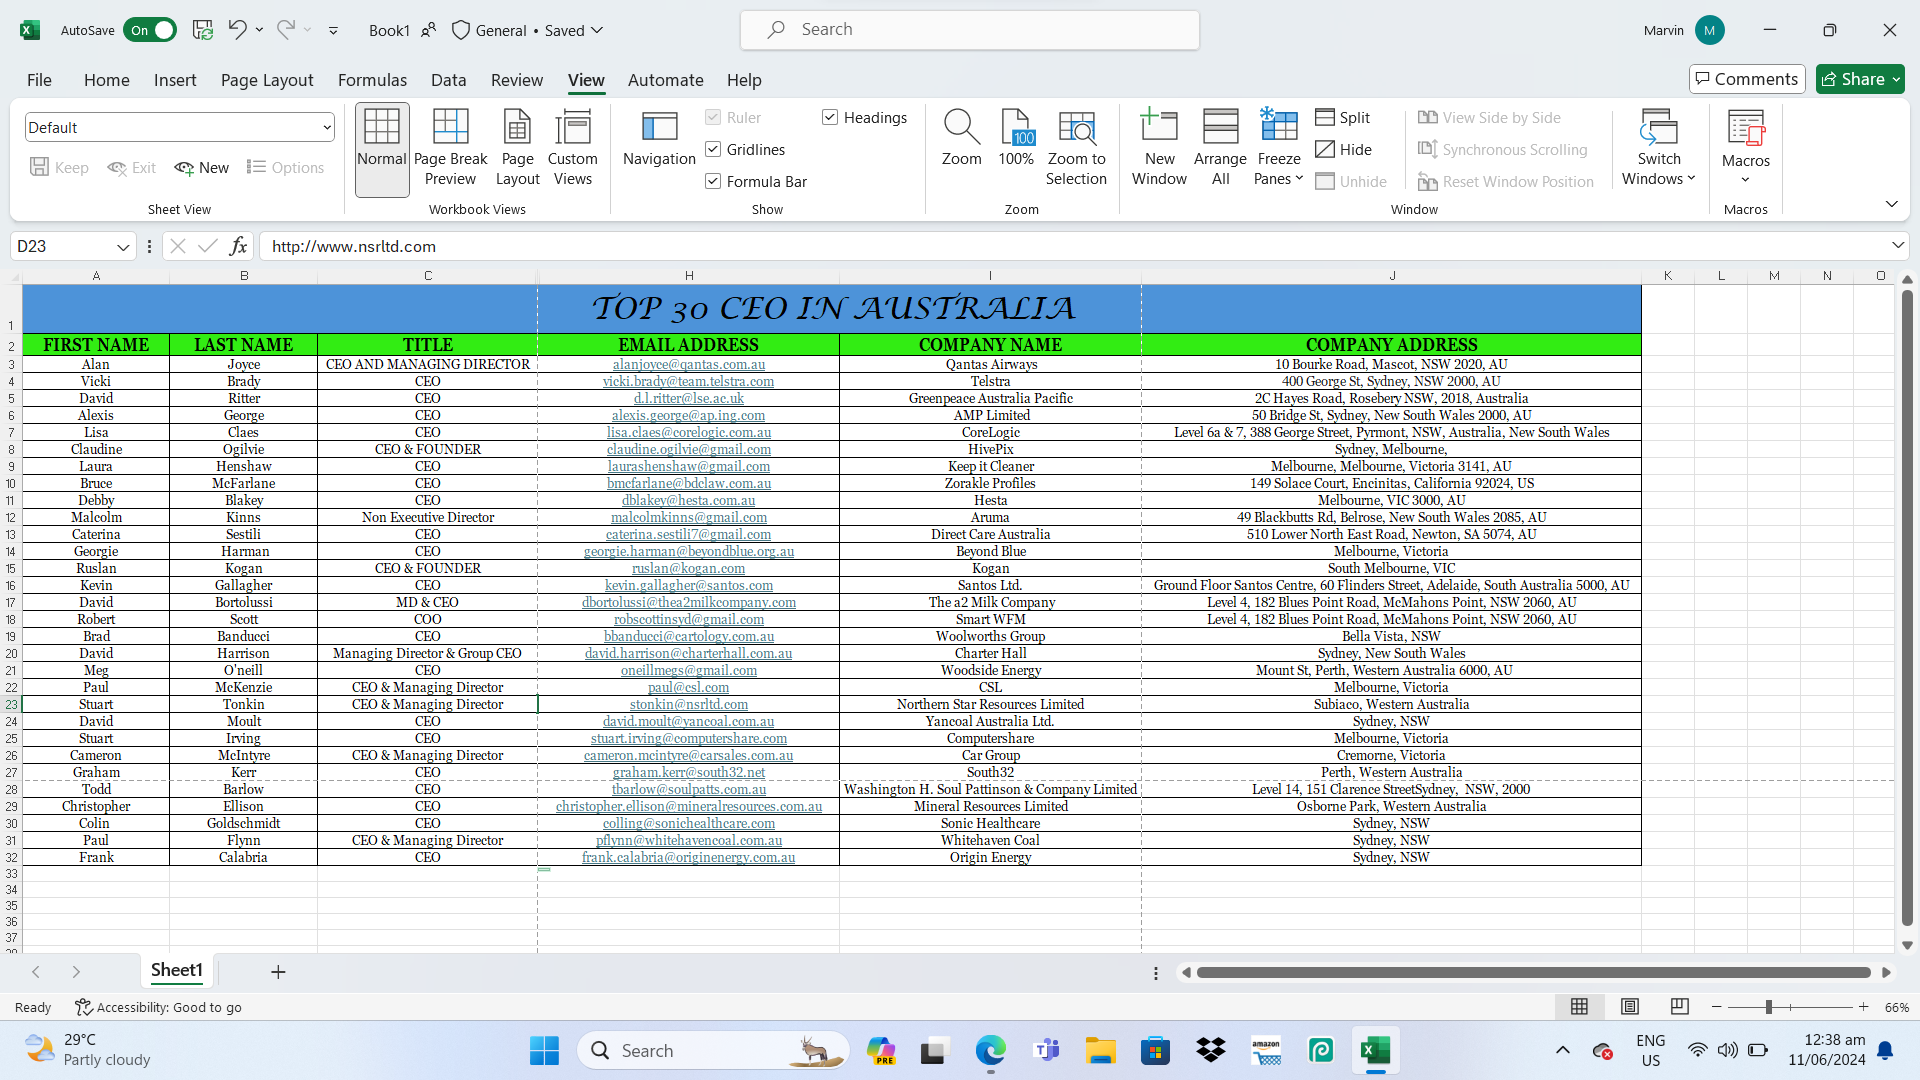The width and height of the screenshot is (1920, 1080).
Task: Click the Undo arrow
Action: (237, 30)
